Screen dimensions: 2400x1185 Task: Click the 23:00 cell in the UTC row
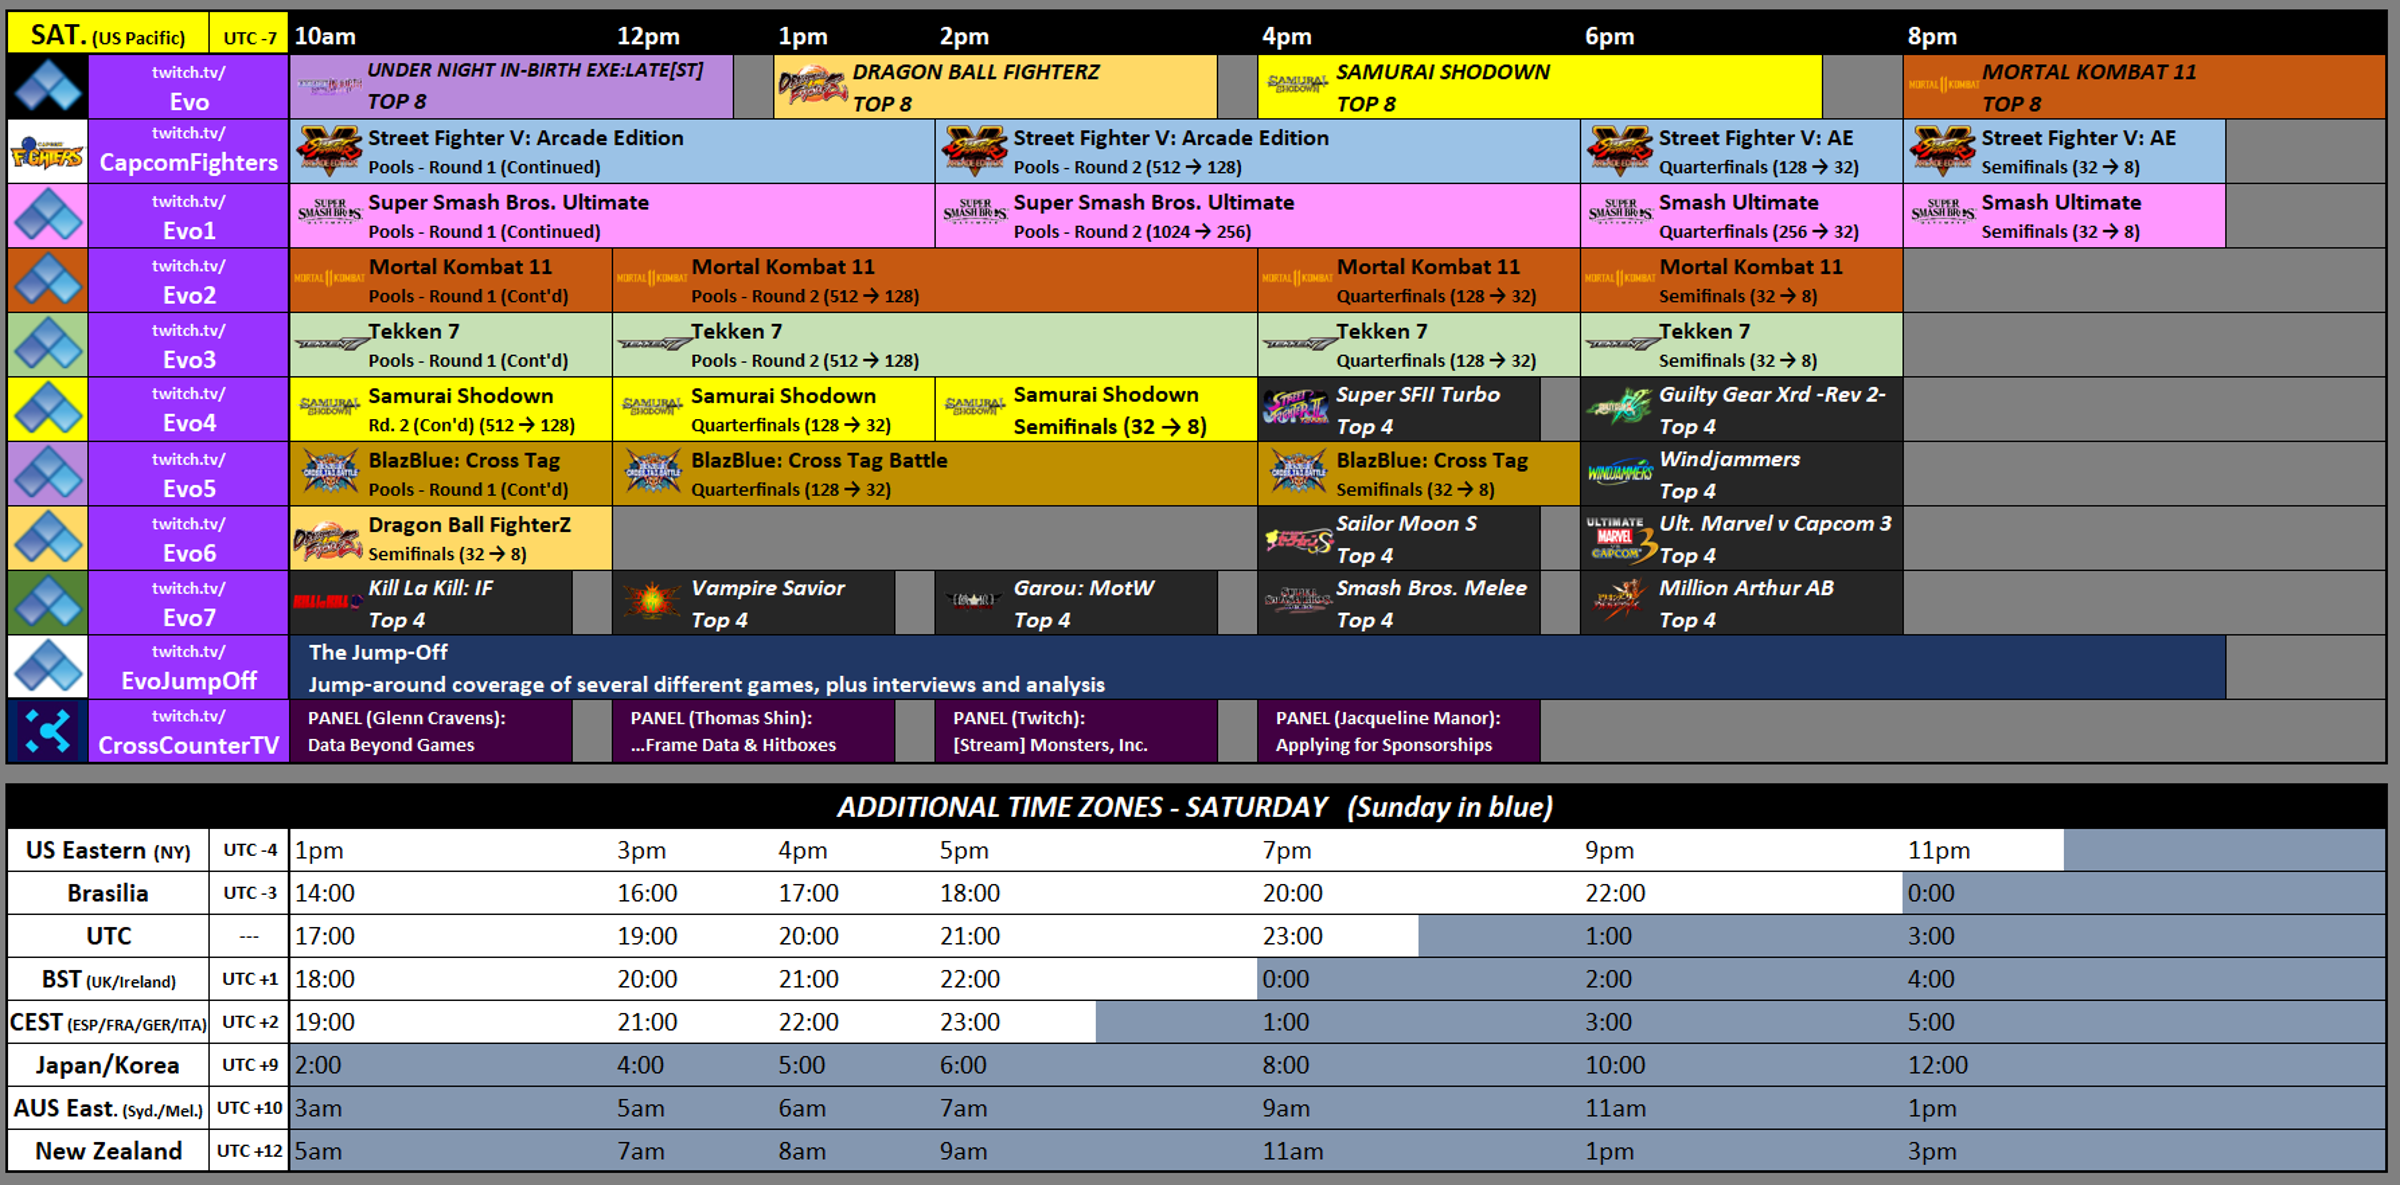click(x=1292, y=936)
